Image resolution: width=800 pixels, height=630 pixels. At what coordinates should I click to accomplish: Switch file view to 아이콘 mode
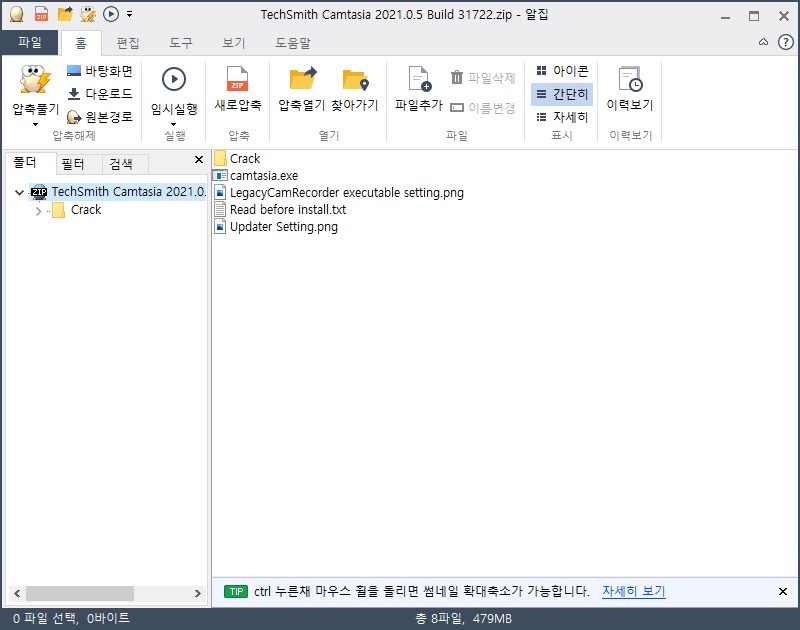click(562, 71)
